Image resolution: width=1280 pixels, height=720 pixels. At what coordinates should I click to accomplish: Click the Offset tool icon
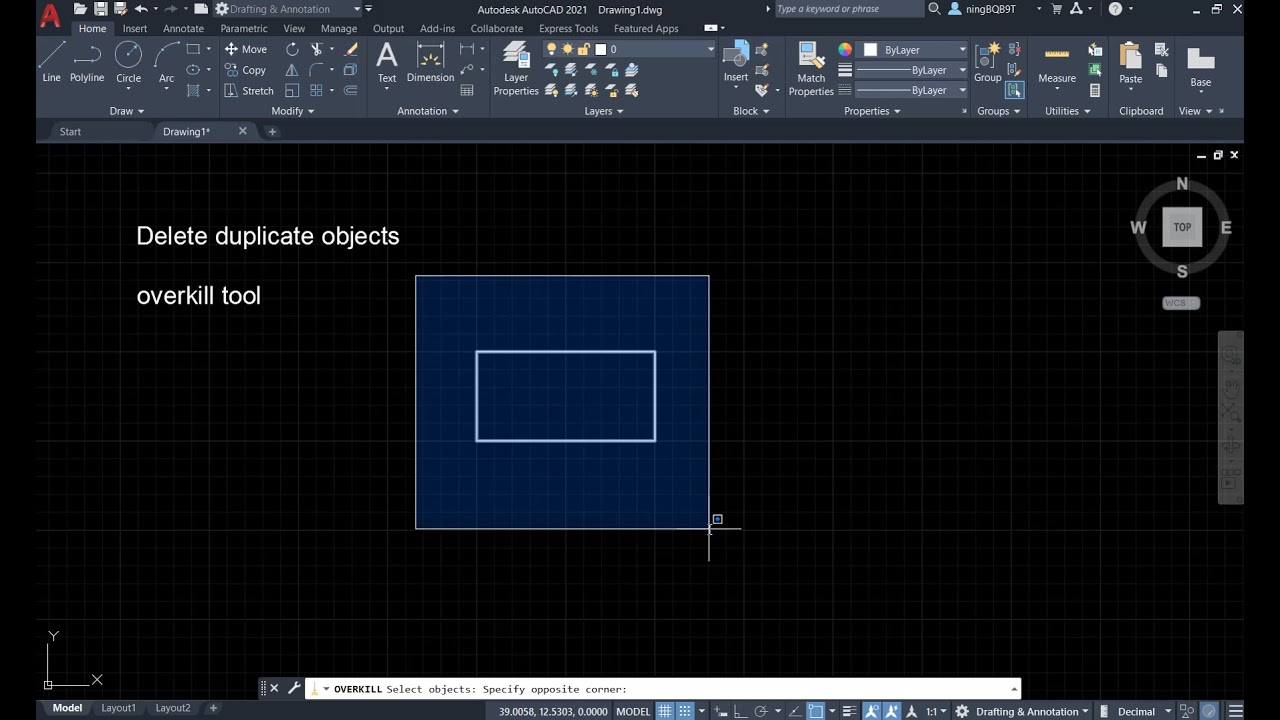click(351, 91)
